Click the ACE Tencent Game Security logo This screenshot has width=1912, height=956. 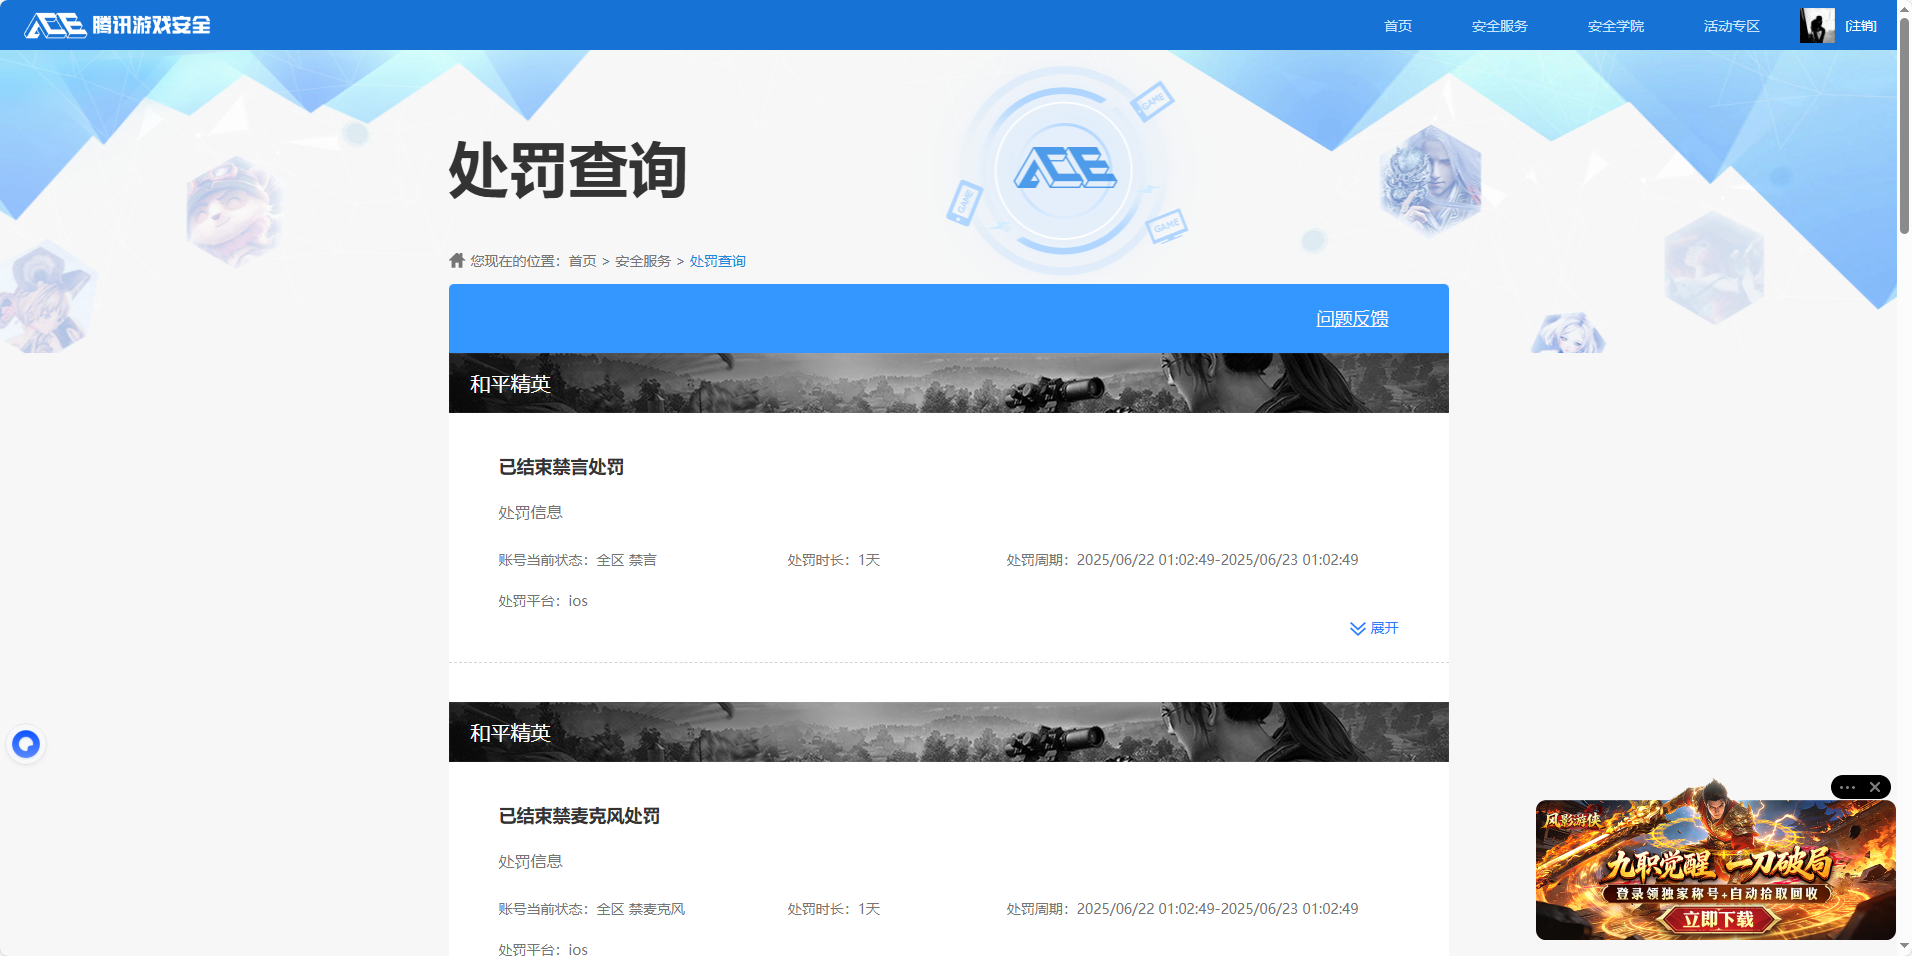coord(117,25)
